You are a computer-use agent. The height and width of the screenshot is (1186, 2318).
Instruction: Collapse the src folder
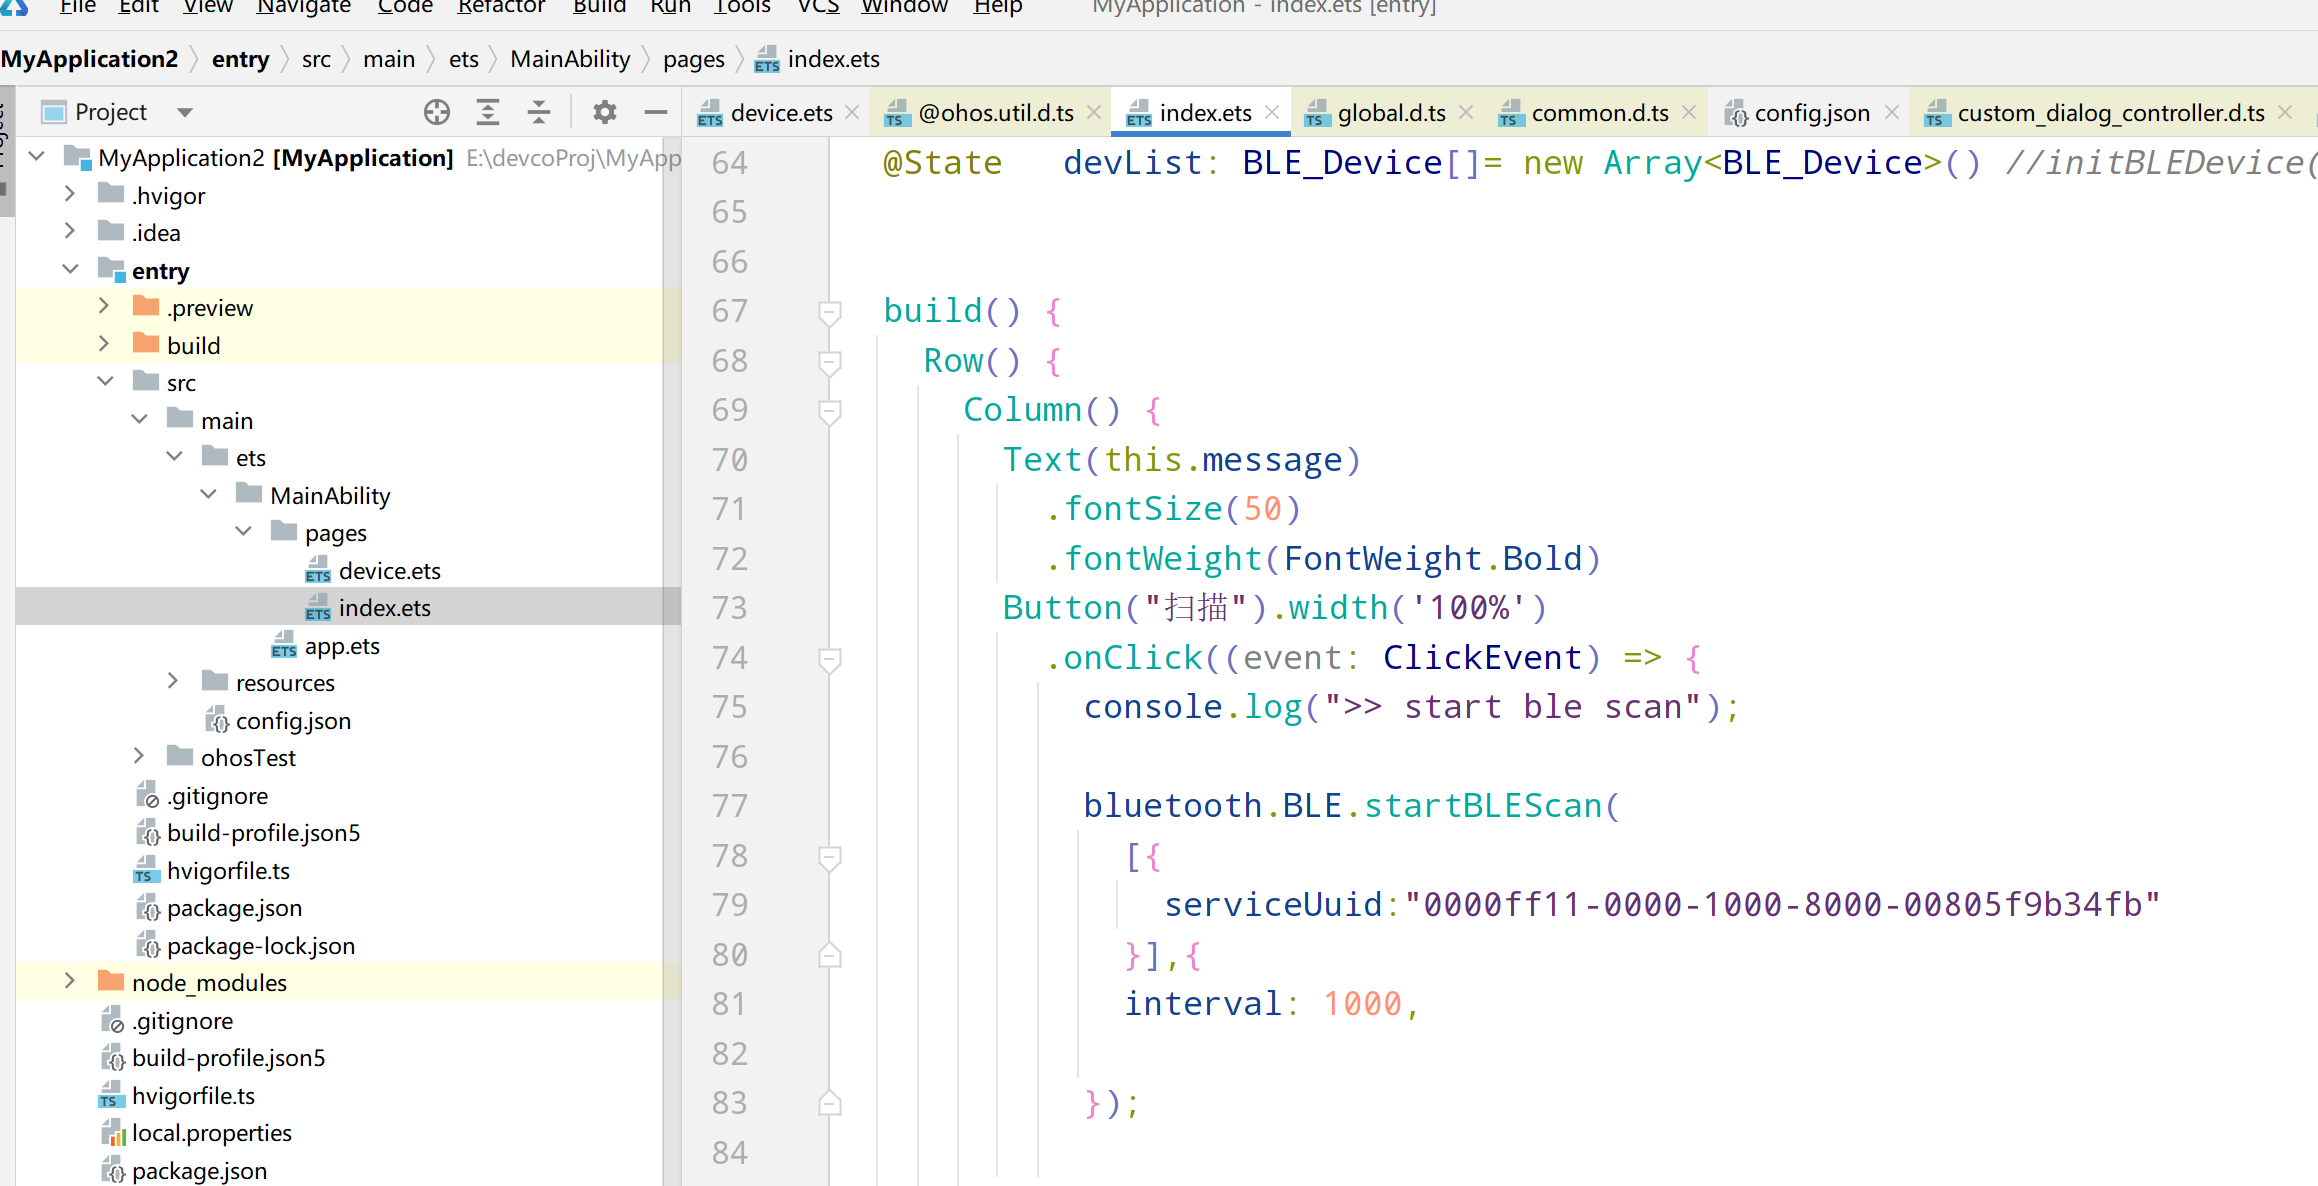pos(105,382)
